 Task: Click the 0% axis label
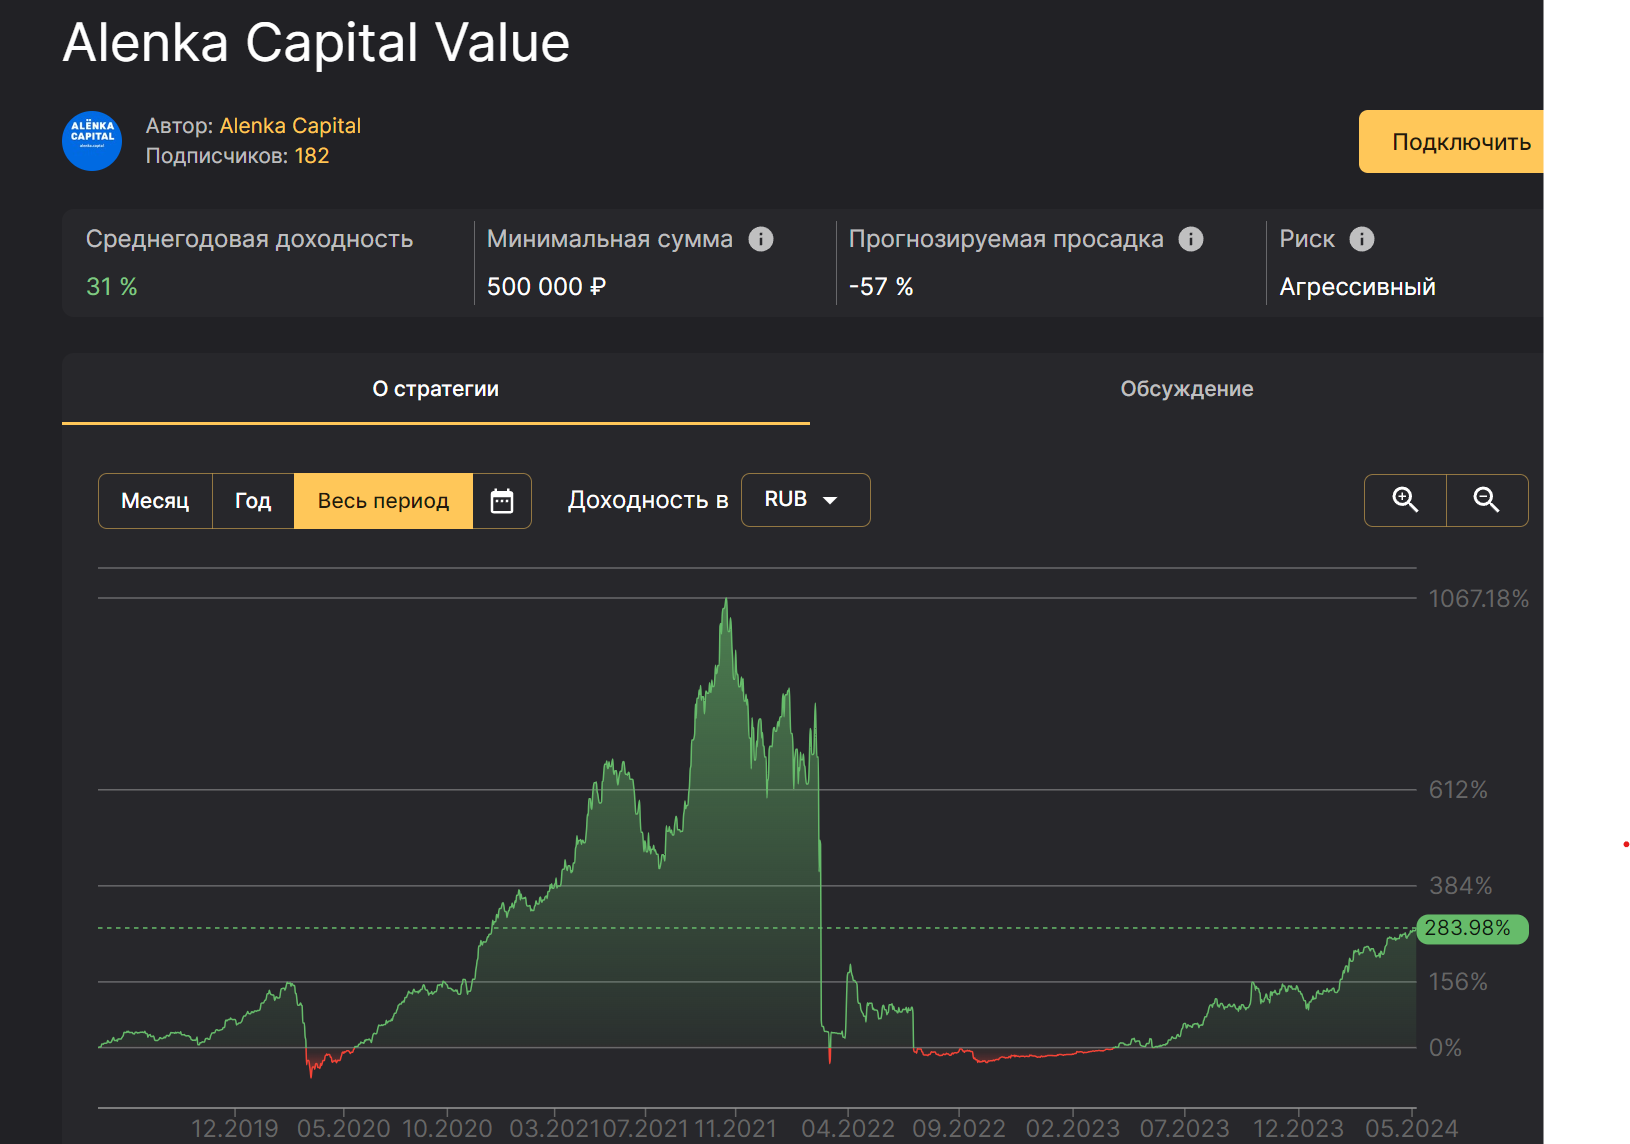pyautogui.click(x=1445, y=1048)
